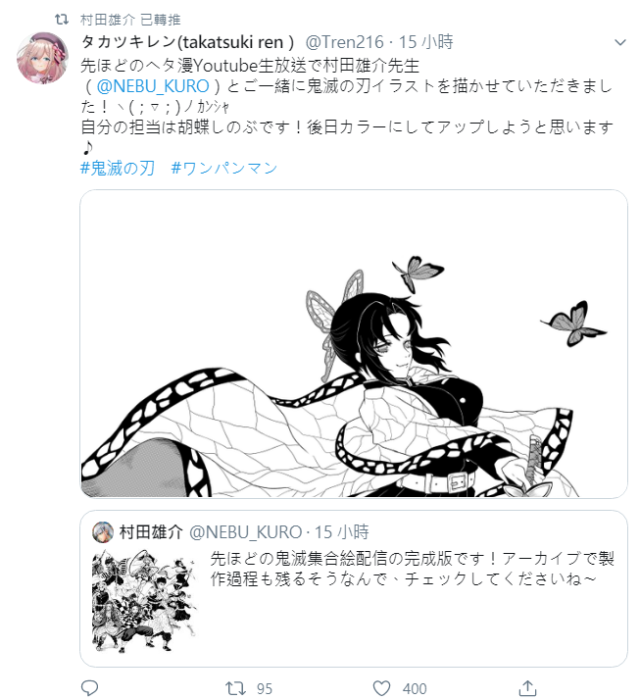Open the quoted tweet text by 村田雄介
640x700 pixels.
tap(412, 569)
